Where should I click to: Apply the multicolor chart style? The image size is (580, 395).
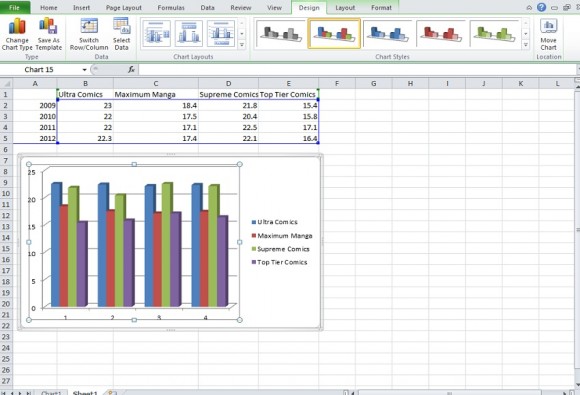click(x=334, y=34)
